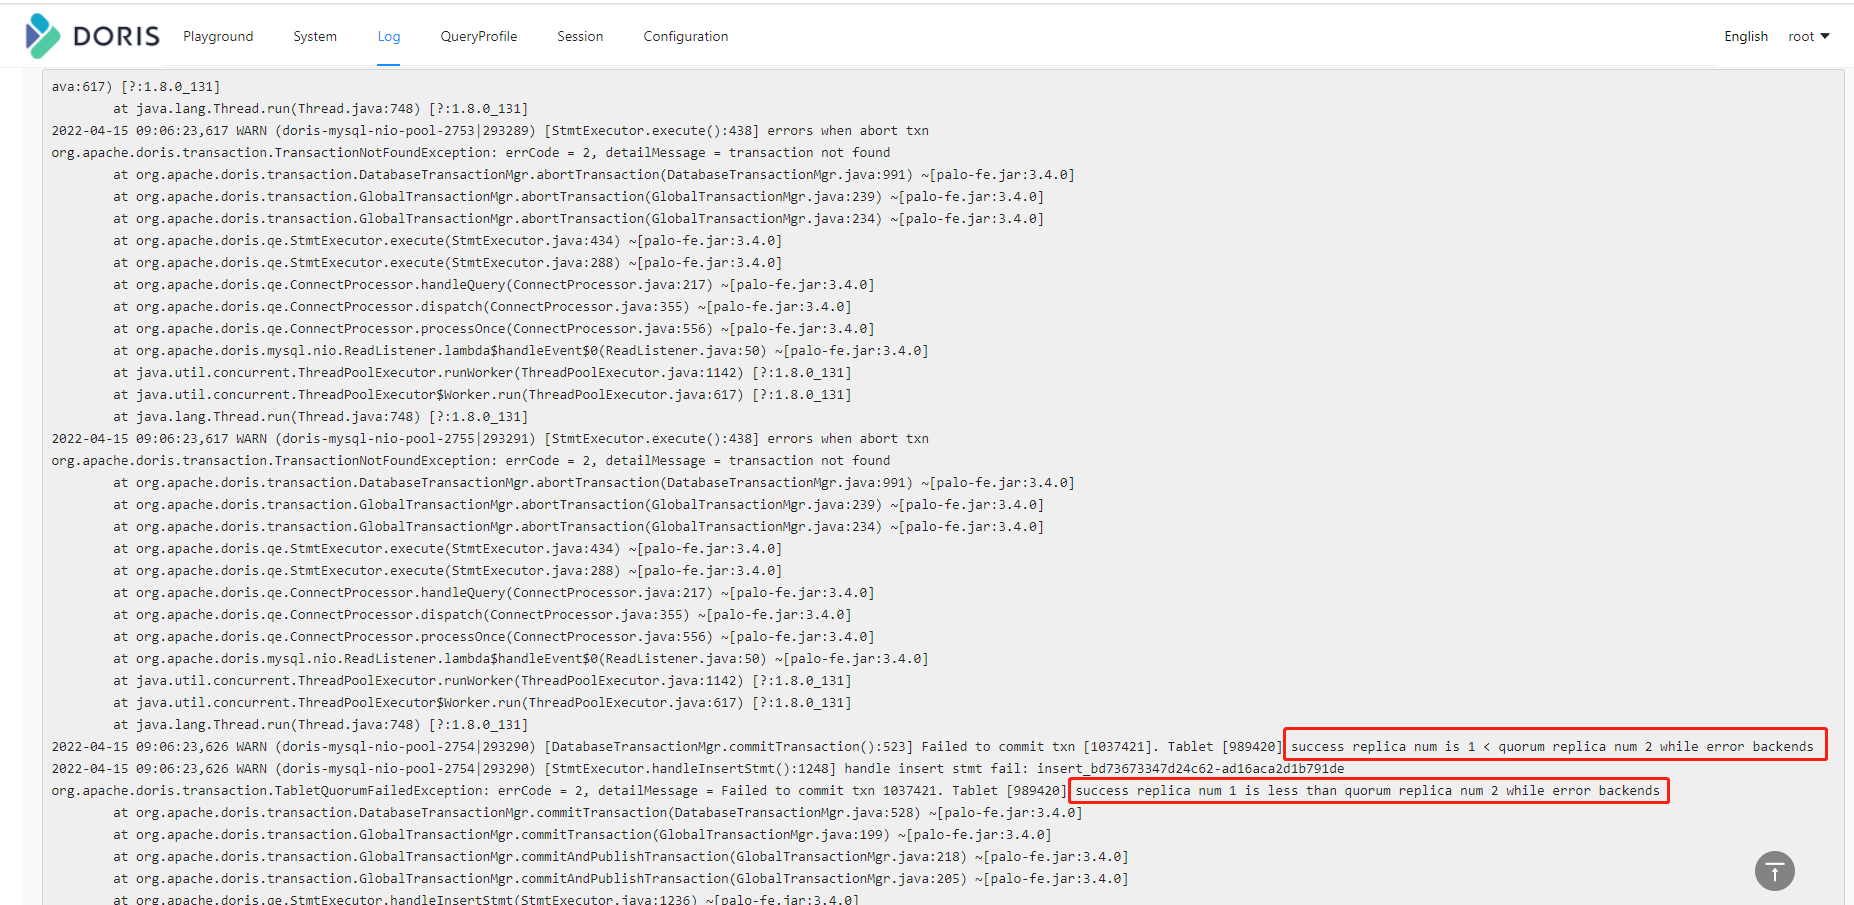Select the Log tab
The height and width of the screenshot is (905, 1854).
click(x=389, y=36)
